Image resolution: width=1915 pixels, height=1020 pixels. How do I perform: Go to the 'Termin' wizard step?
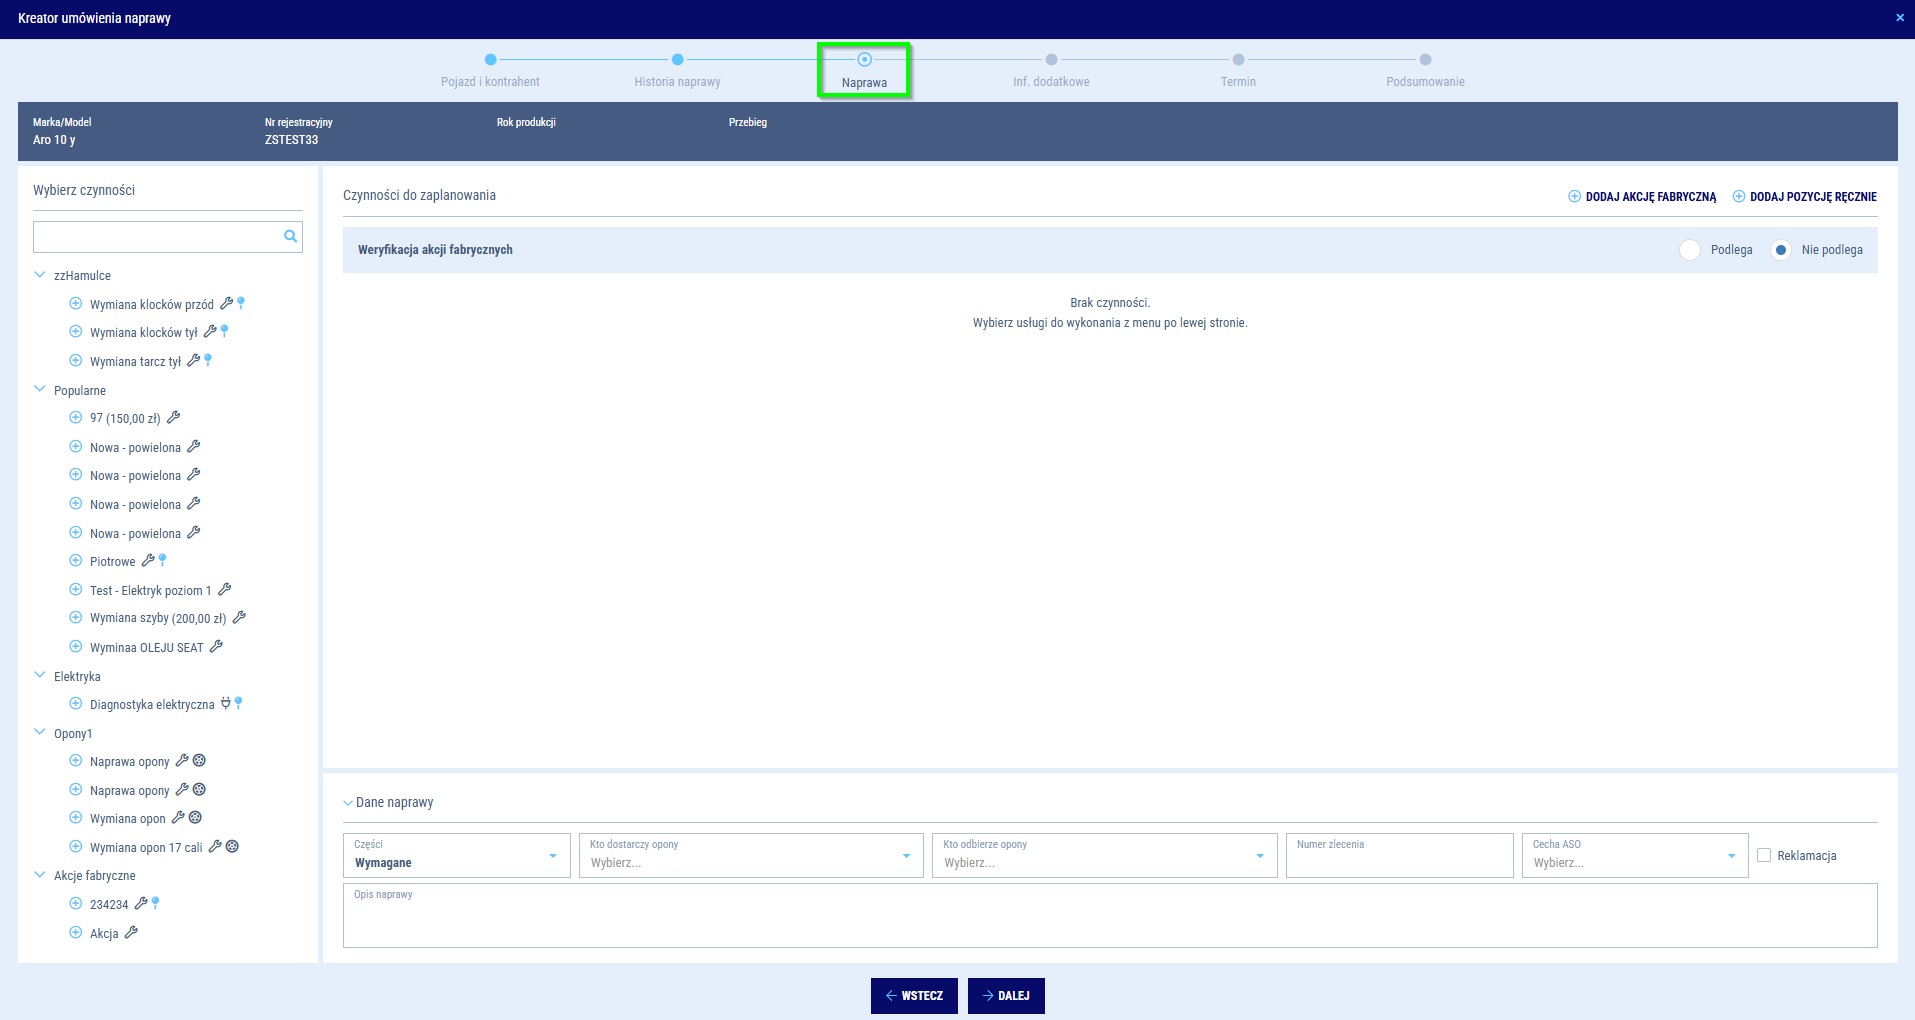pos(1238,60)
